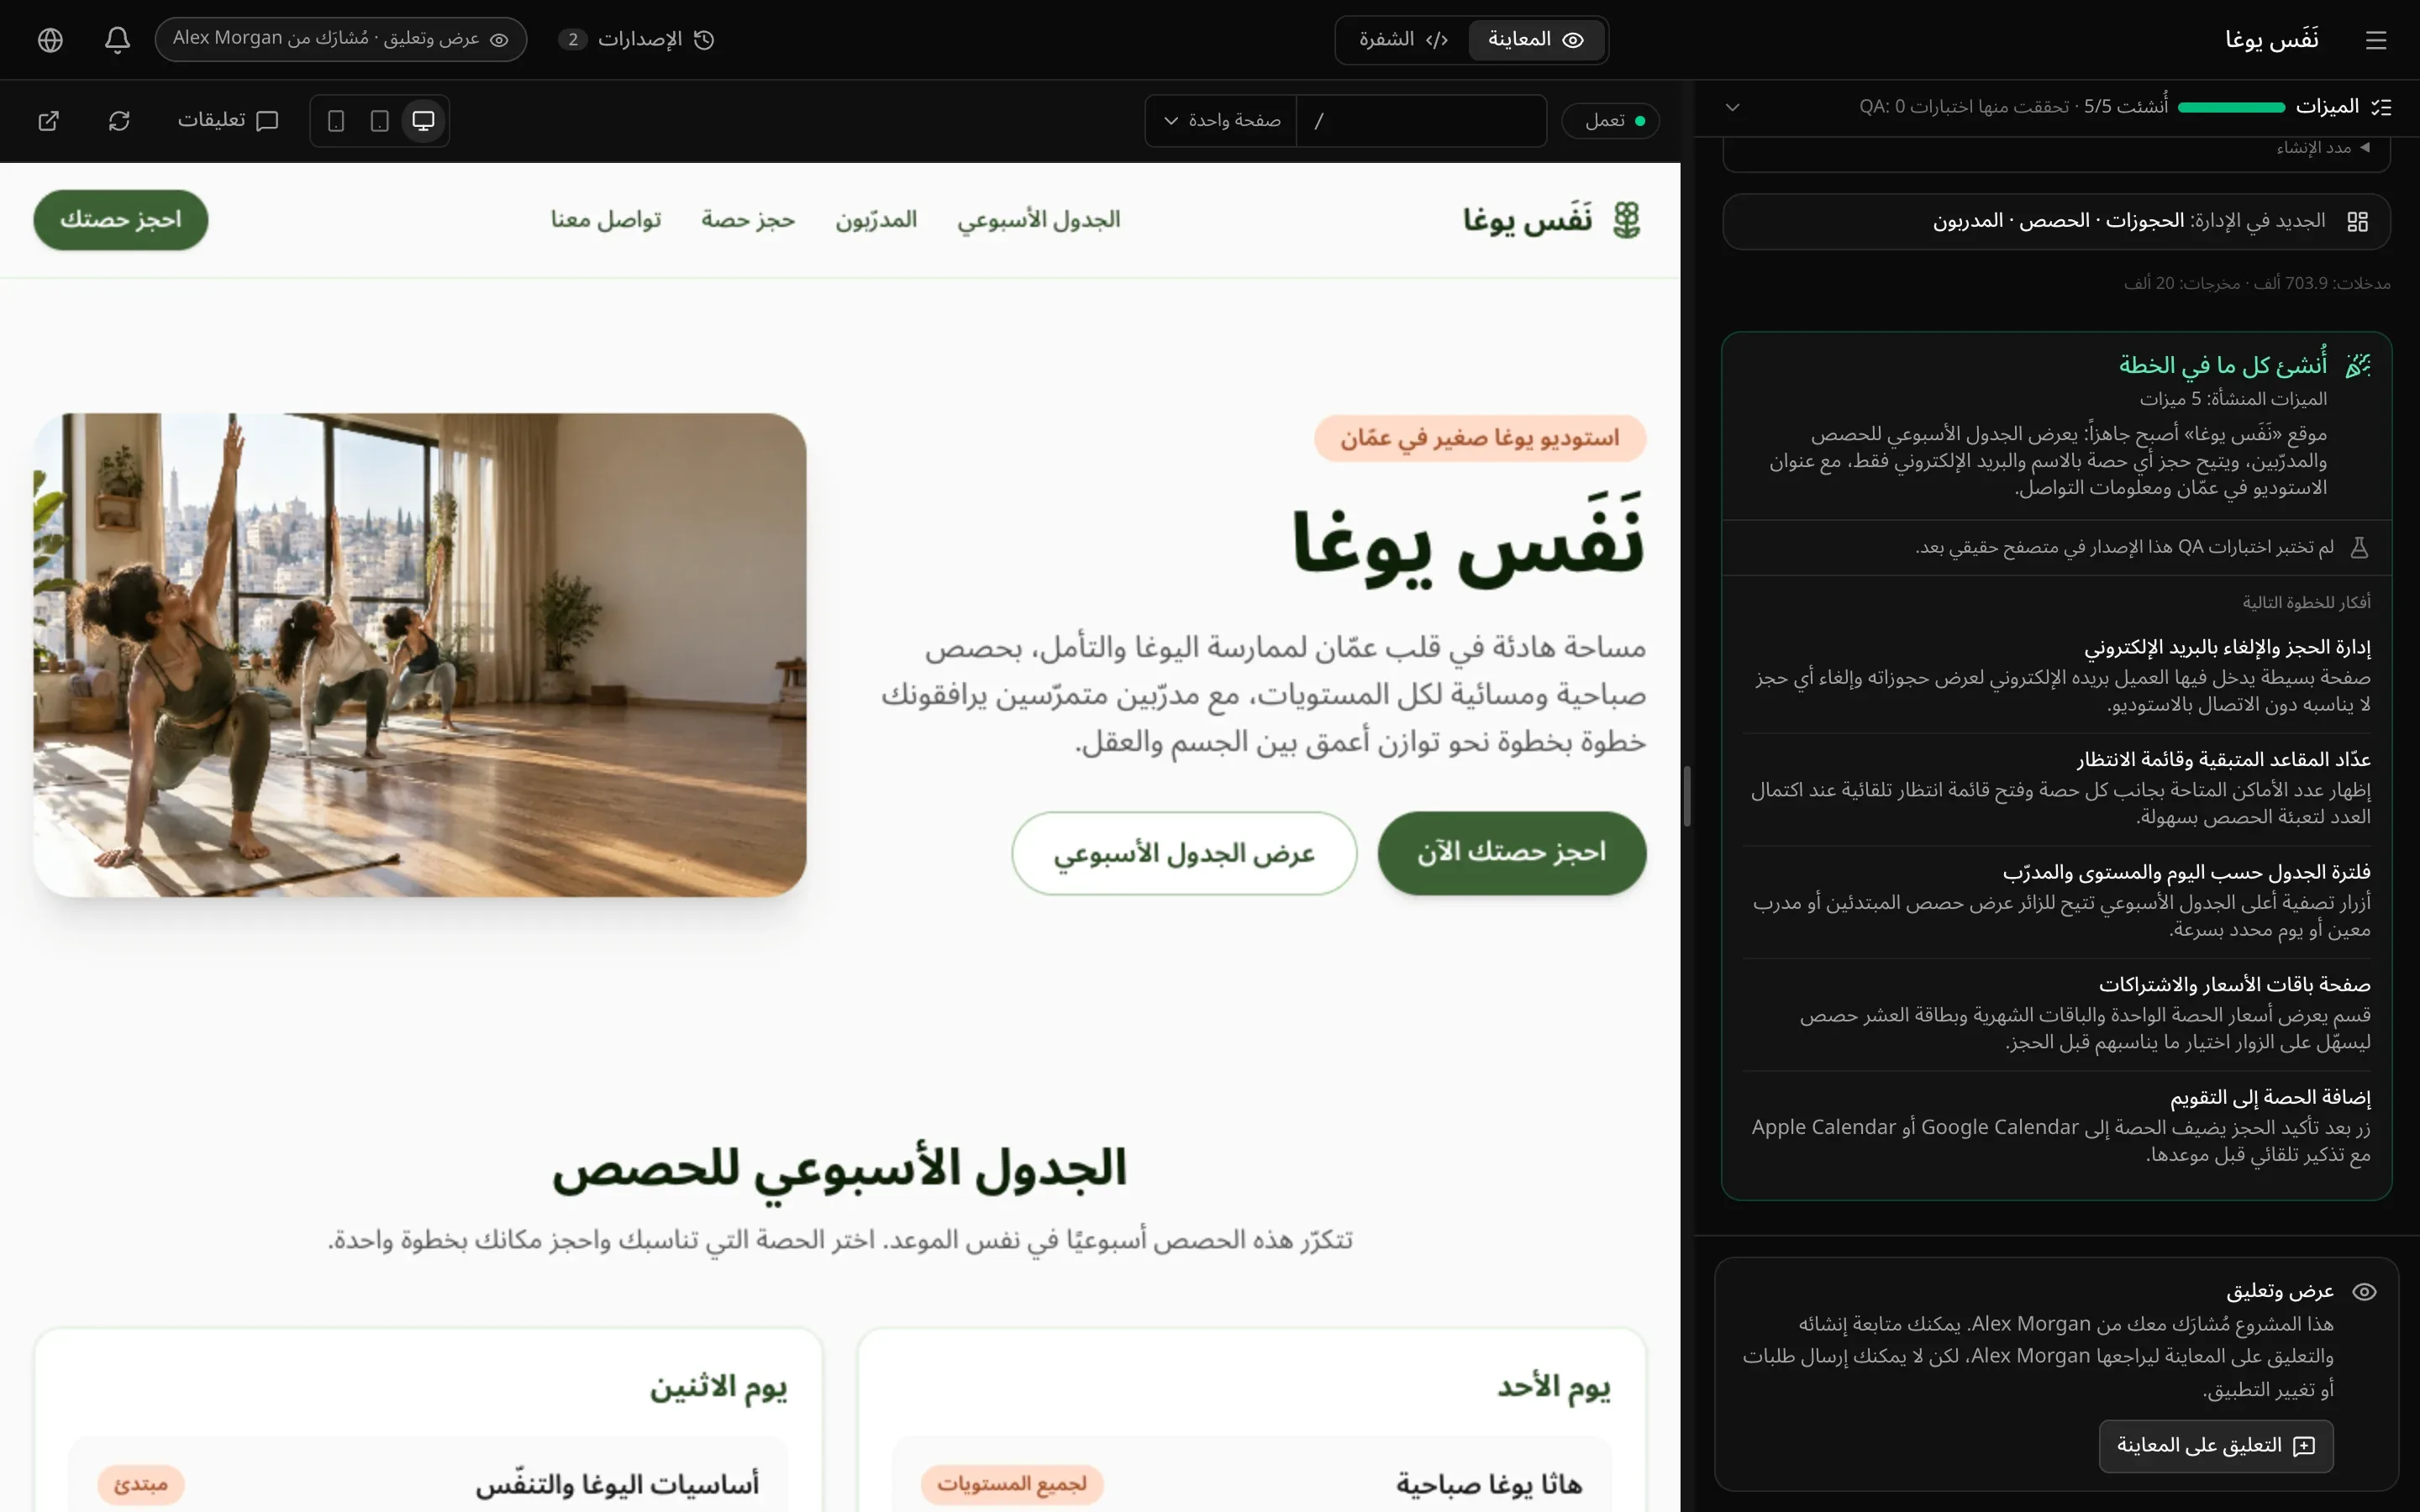Open notifications bell

pos(117,39)
